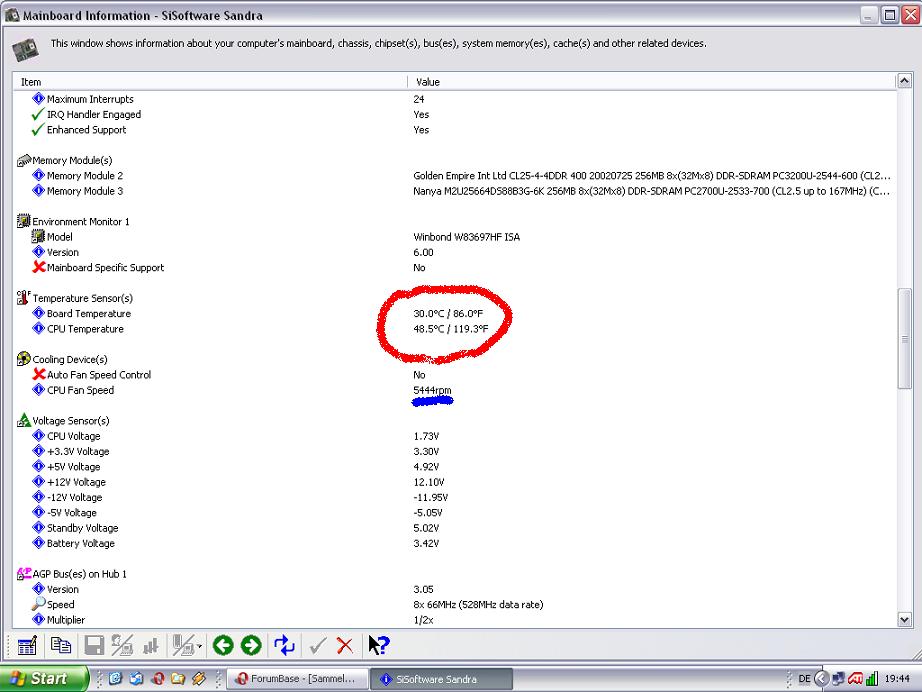Click the vertical scrollbar thumb
Image resolution: width=922 pixels, height=692 pixels.
(904, 339)
